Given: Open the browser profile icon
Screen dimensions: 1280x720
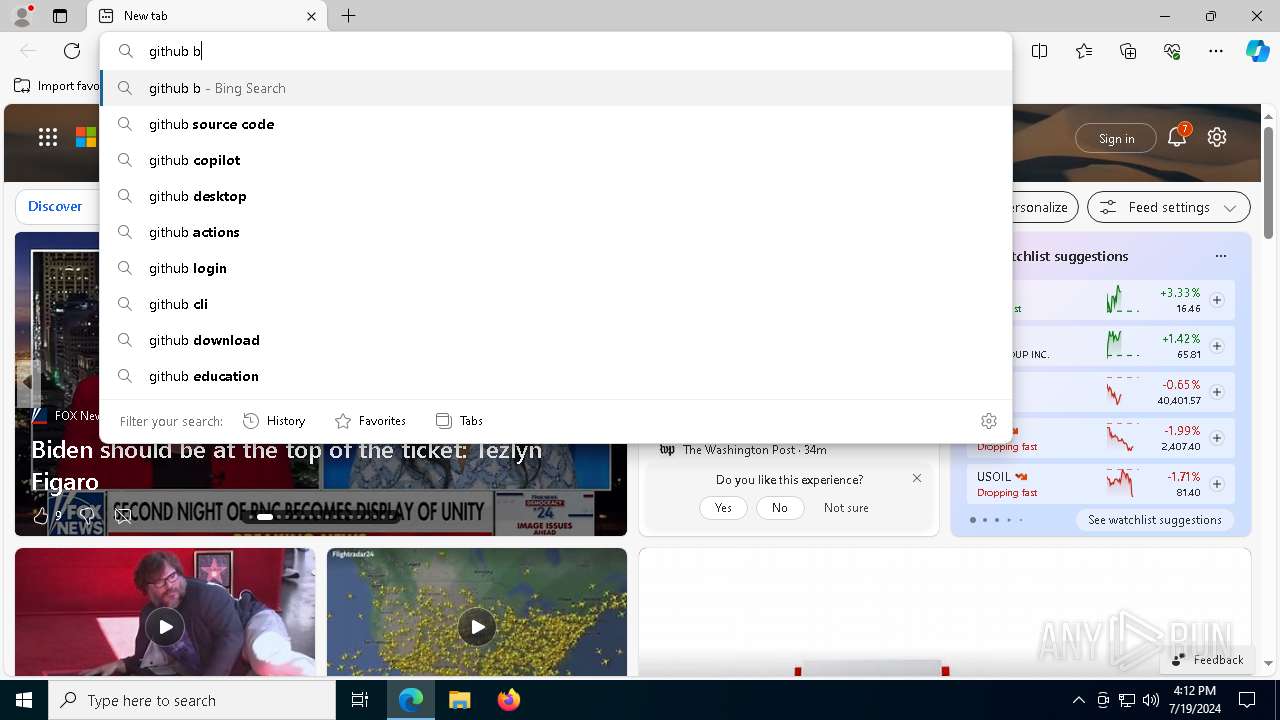Looking at the screenshot, I should click(x=21, y=16).
